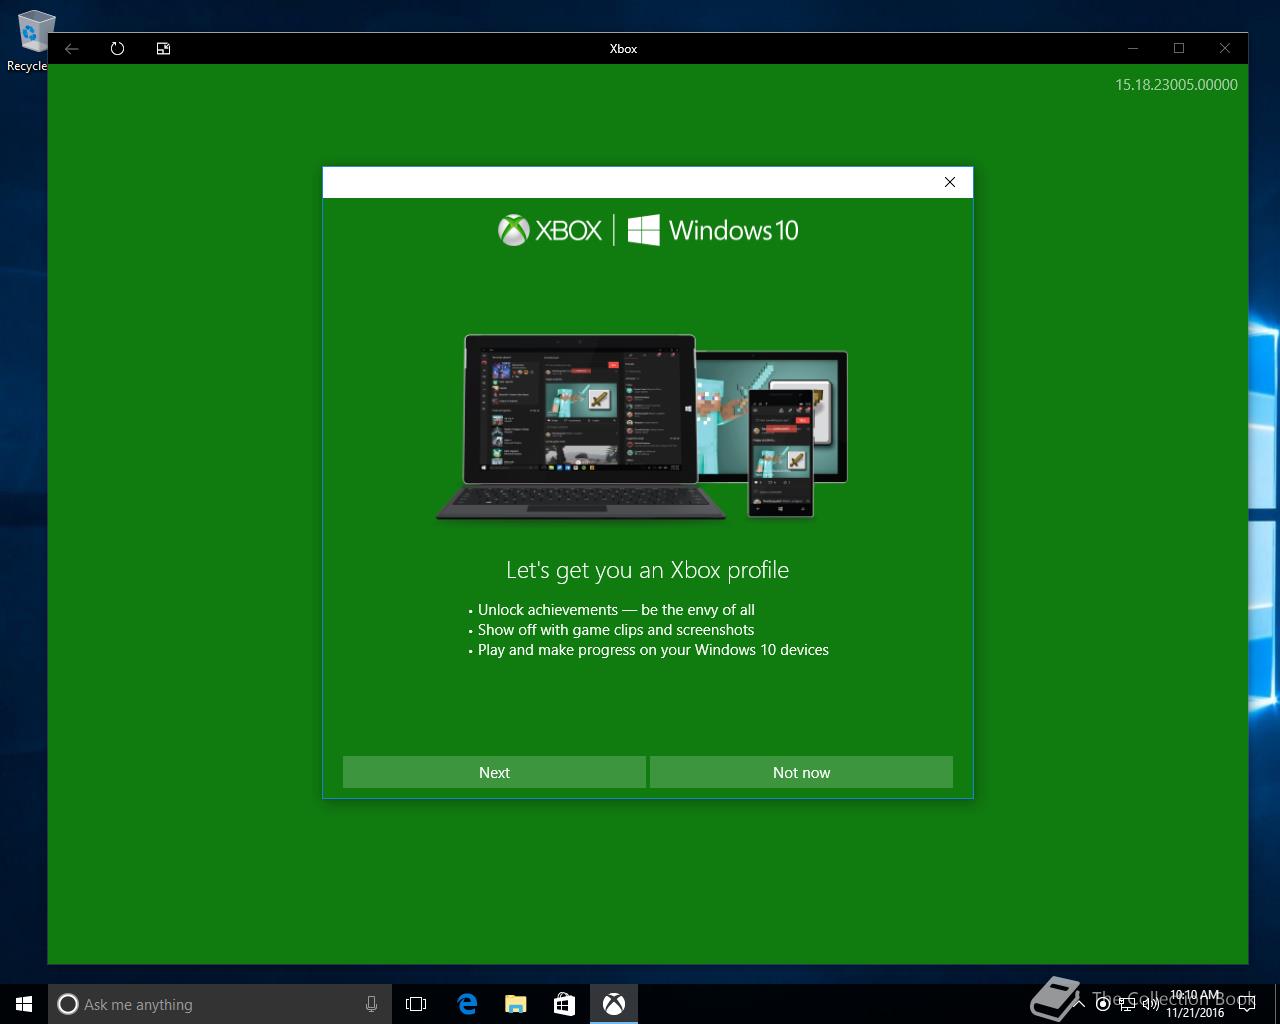Open the Windows Start menu
Screen dimensions: 1280x1024
[x=24, y=1004]
